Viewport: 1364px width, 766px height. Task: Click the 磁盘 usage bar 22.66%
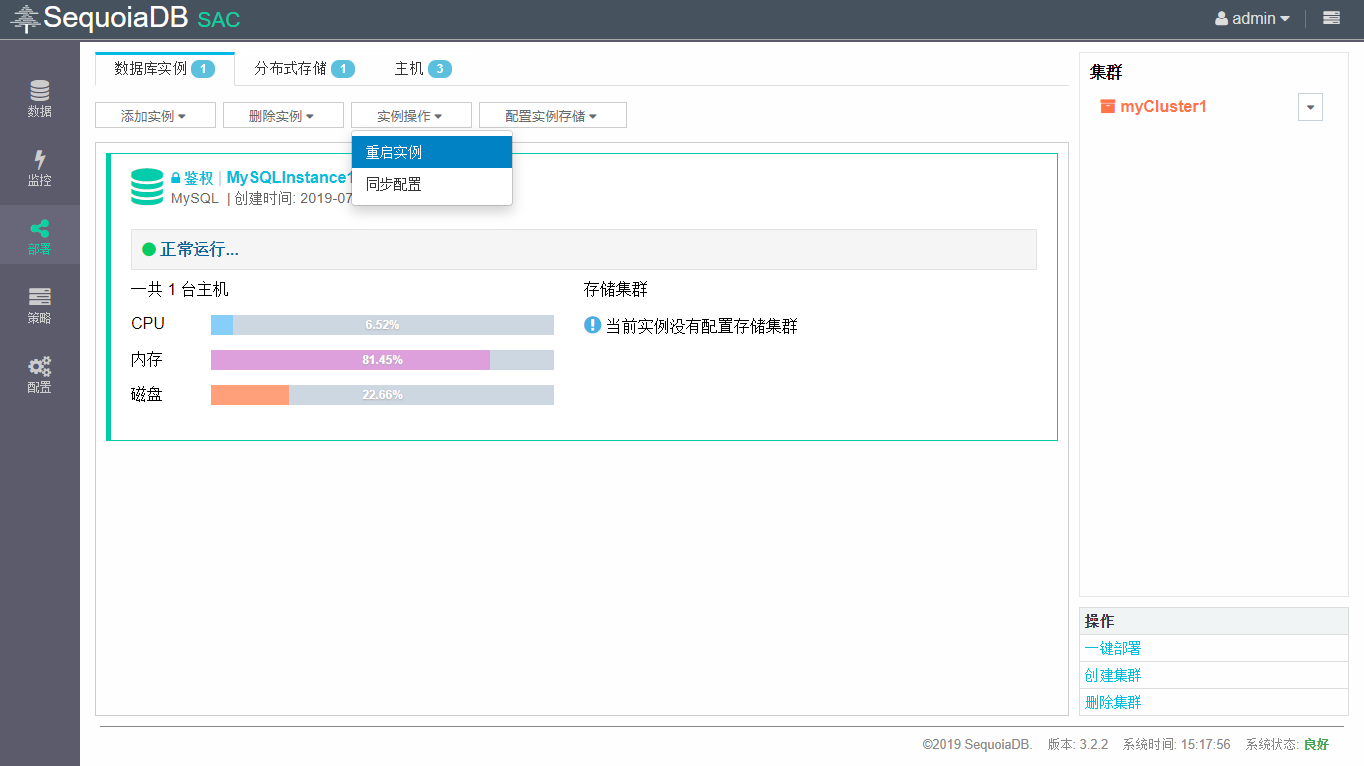[x=382, y=395]
